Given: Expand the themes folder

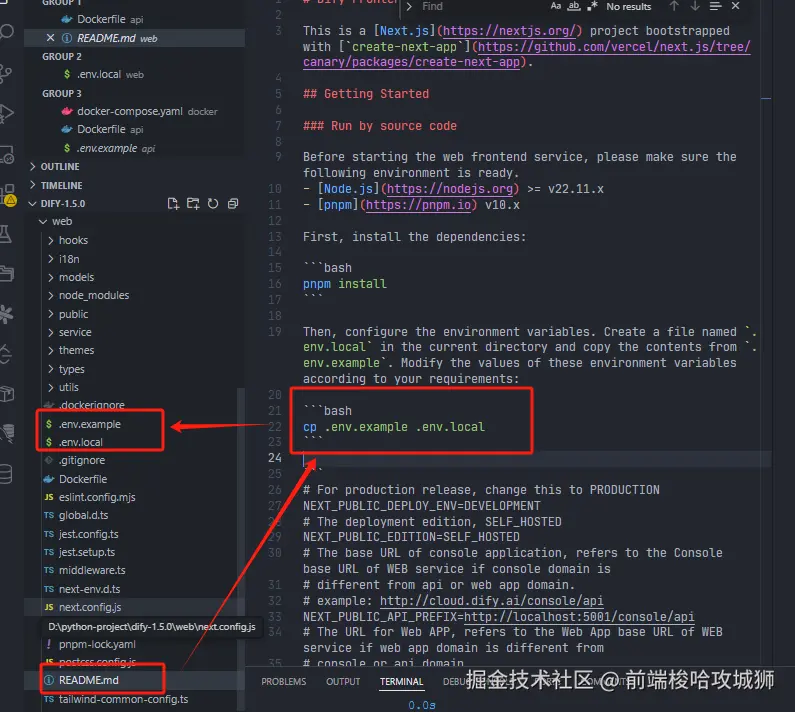Looking at the screenshot, I should pyautogui.click(x=77, y=351).
